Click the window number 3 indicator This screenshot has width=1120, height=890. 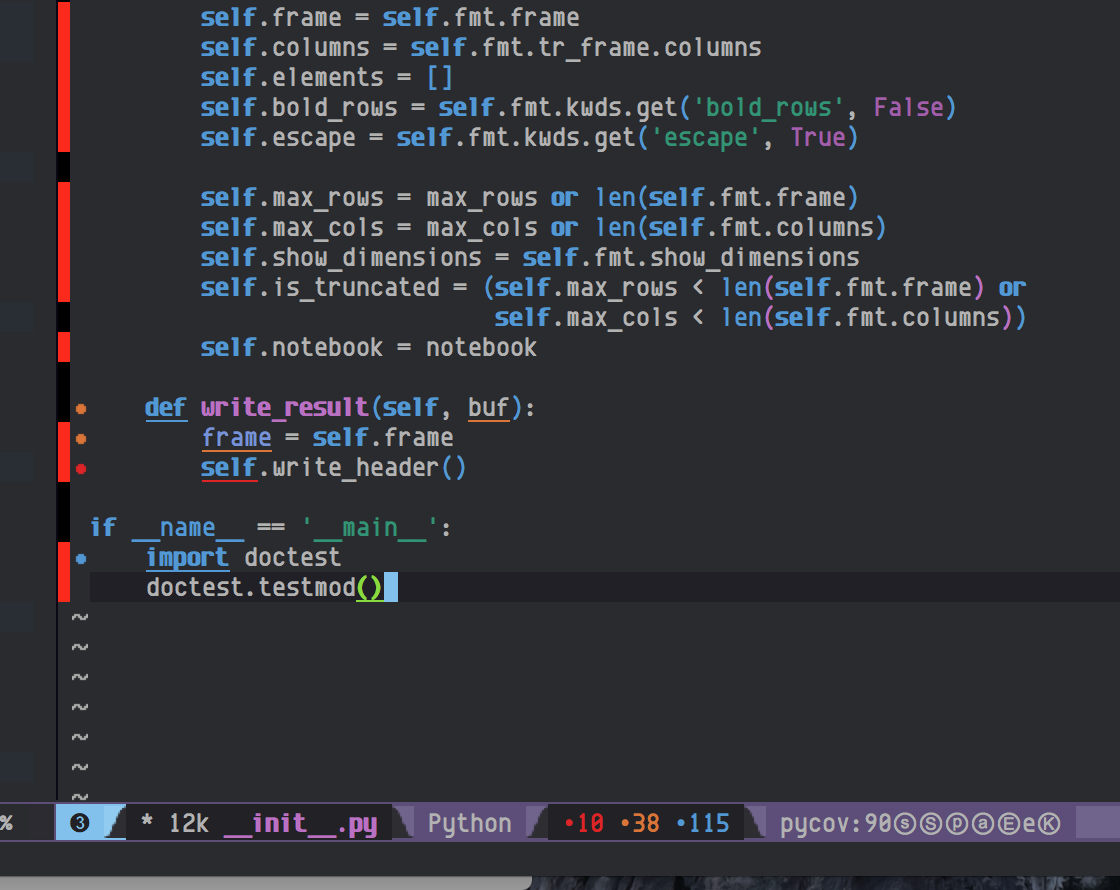pyautogui.click(x=80, y=824)
